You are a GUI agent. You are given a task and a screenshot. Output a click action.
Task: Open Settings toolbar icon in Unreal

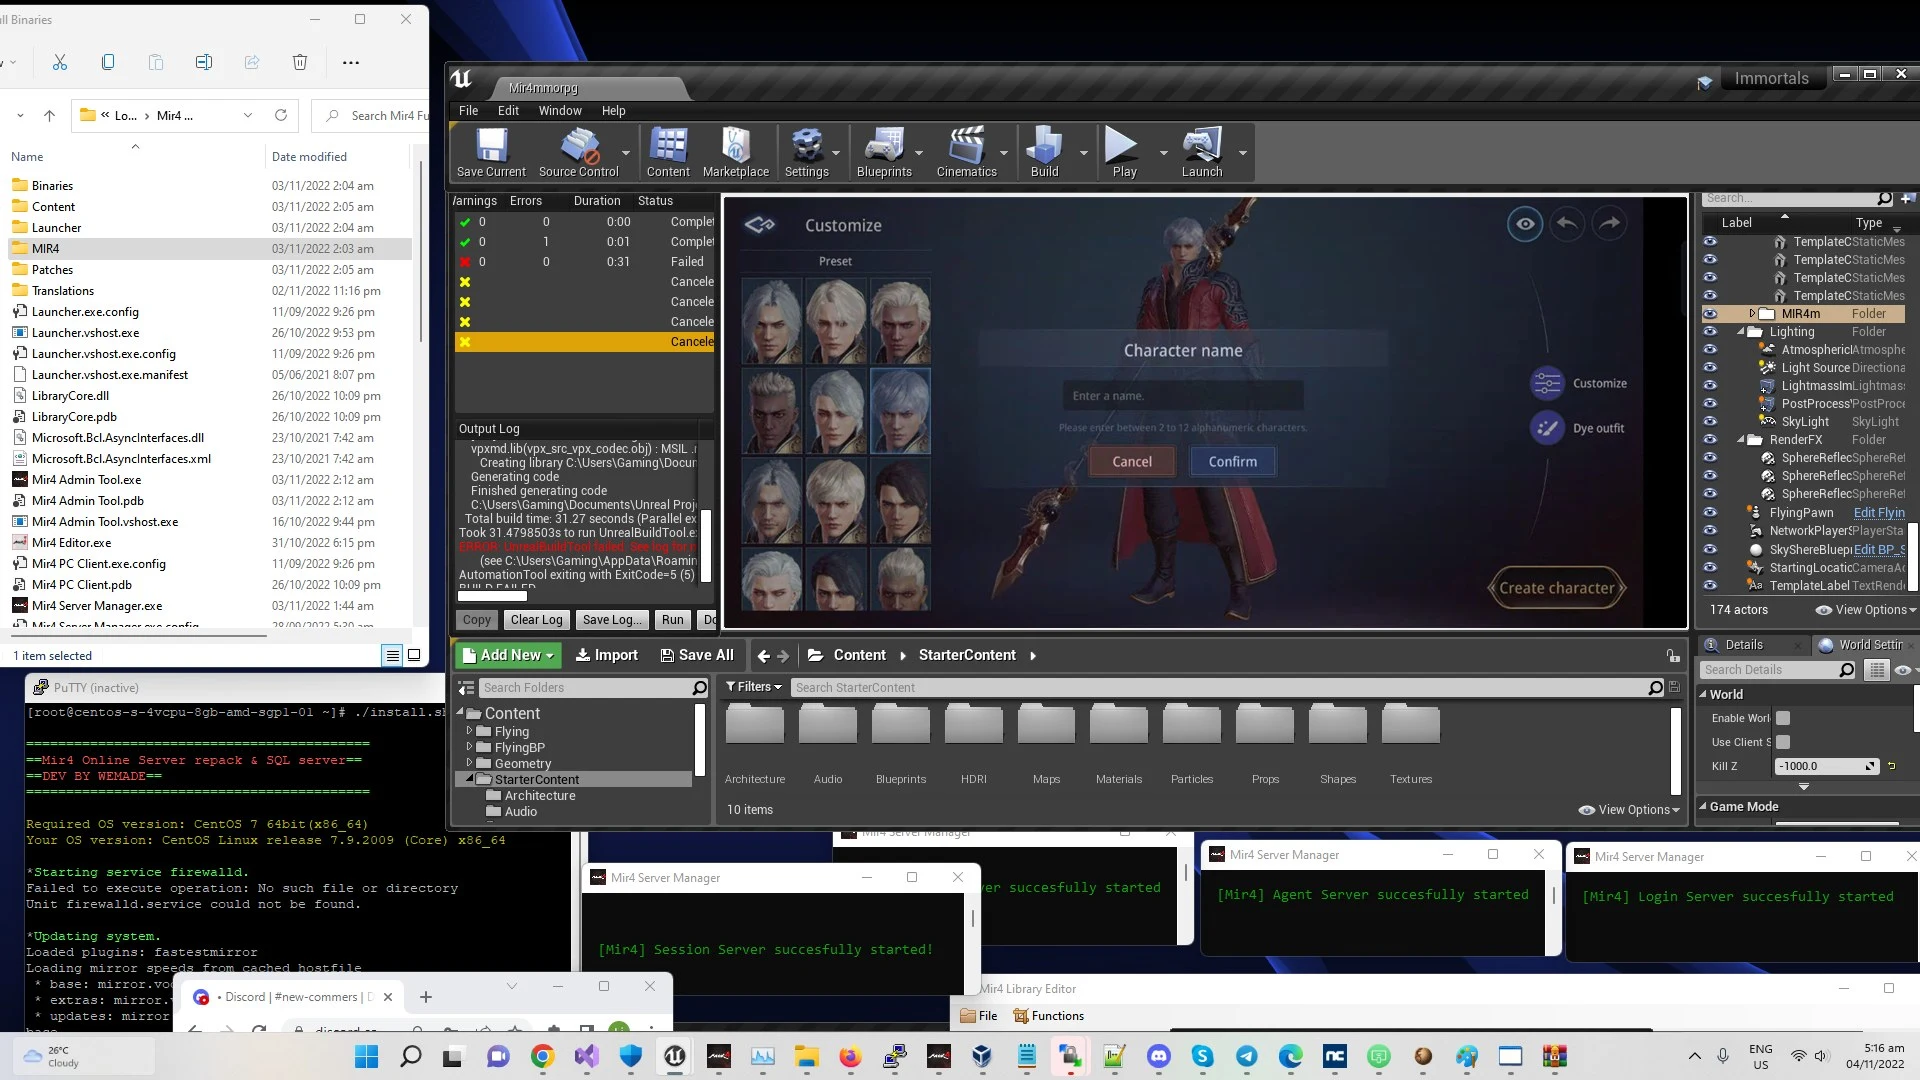(x=806, y=152)
